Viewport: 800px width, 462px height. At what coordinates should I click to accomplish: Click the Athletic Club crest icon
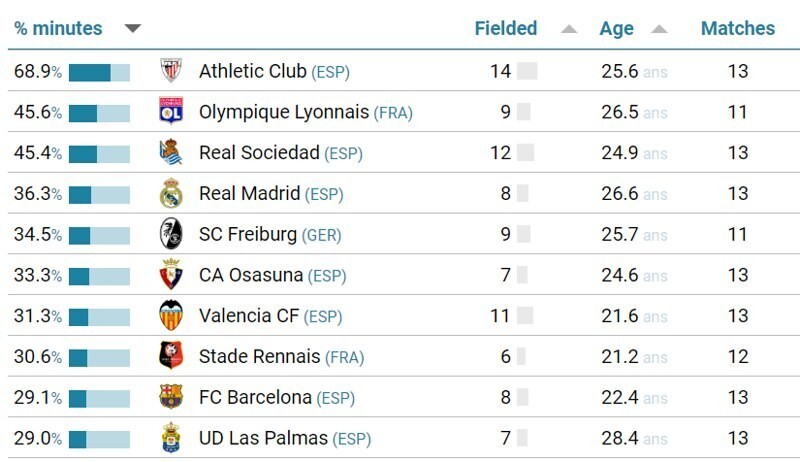tap(171, 70)
